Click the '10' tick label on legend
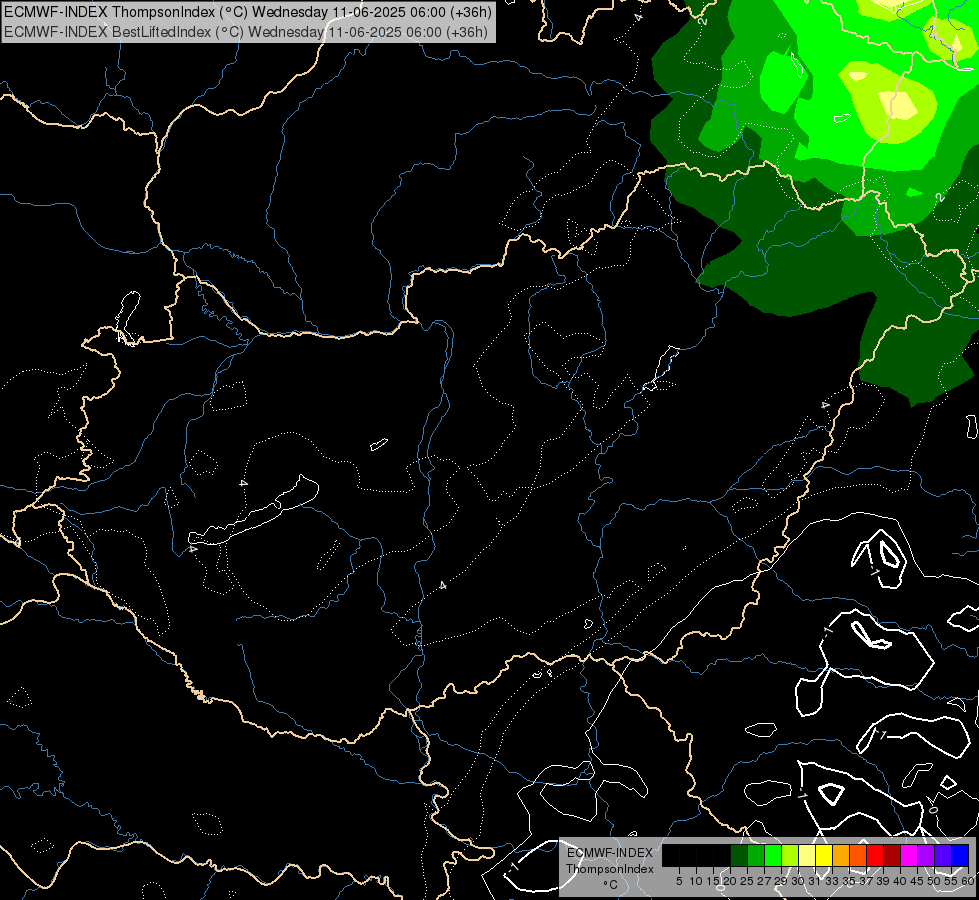The image size is (979, 900). point(696,881)
